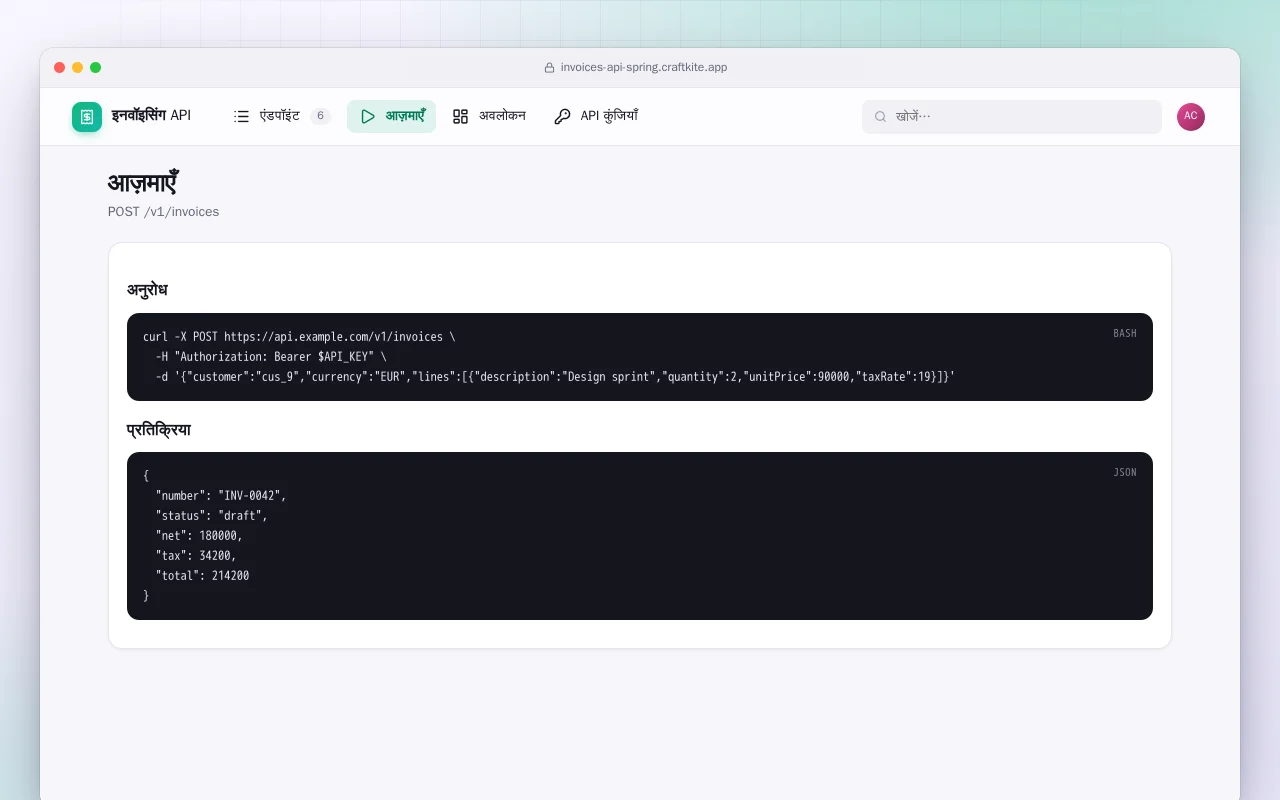This screenshot has height=800, width=1280.
Task: Click the एंडपॉइंट list icon
Action: (241, 116)
